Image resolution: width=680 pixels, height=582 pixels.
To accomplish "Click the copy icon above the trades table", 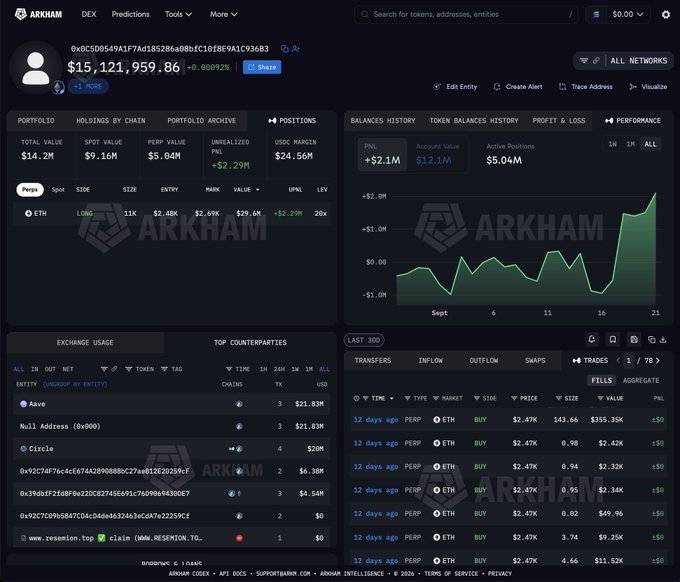I will 651,340.
